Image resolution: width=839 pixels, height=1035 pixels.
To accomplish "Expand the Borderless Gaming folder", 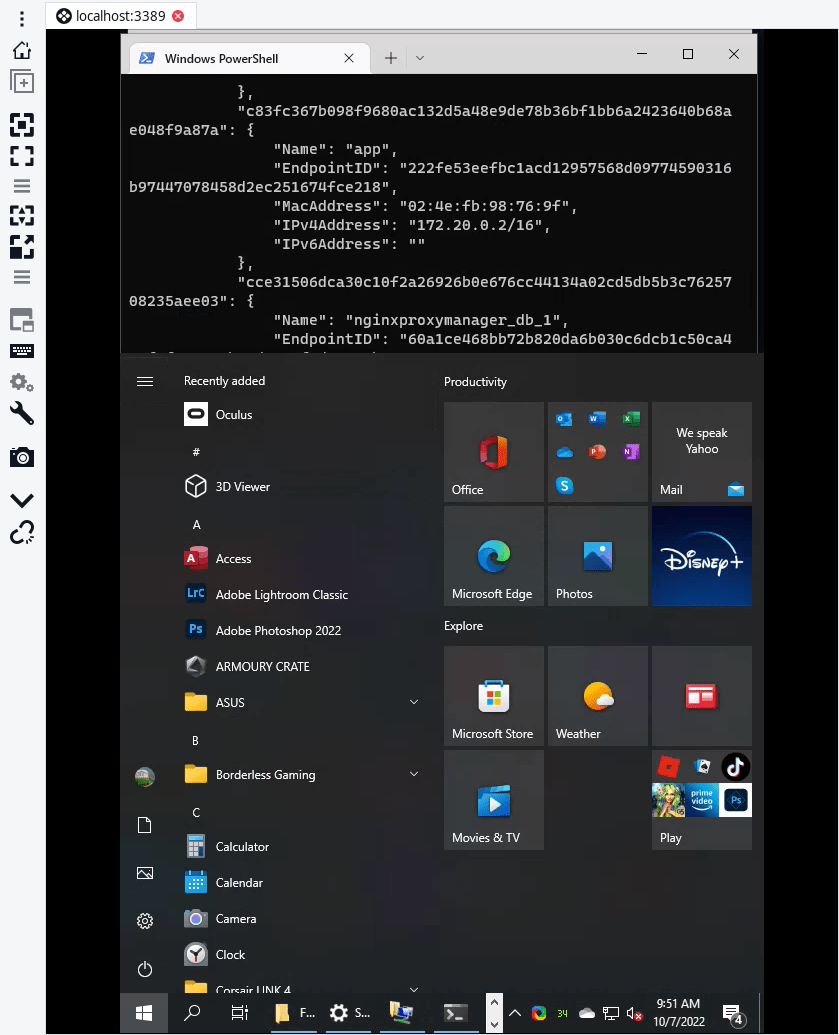I will pyautogui.click(x=414, y=775).
